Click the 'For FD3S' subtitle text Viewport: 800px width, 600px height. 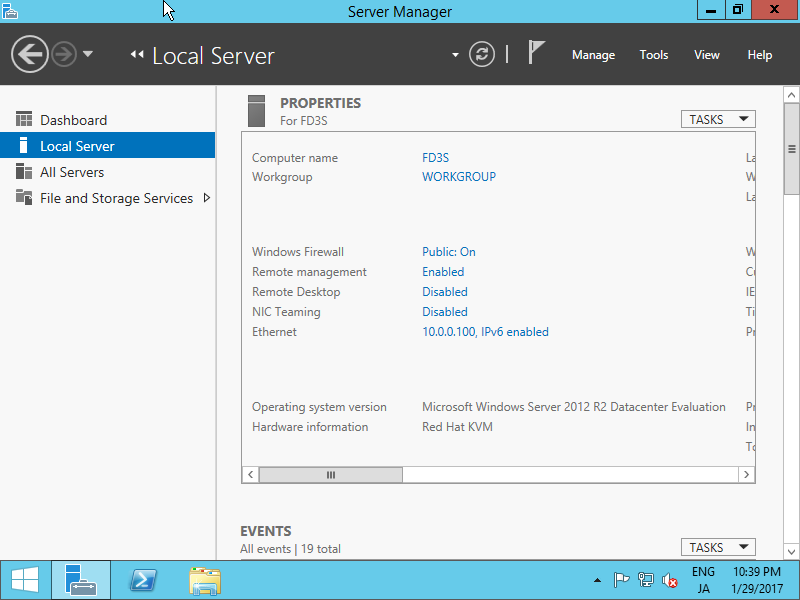(304, 121)
